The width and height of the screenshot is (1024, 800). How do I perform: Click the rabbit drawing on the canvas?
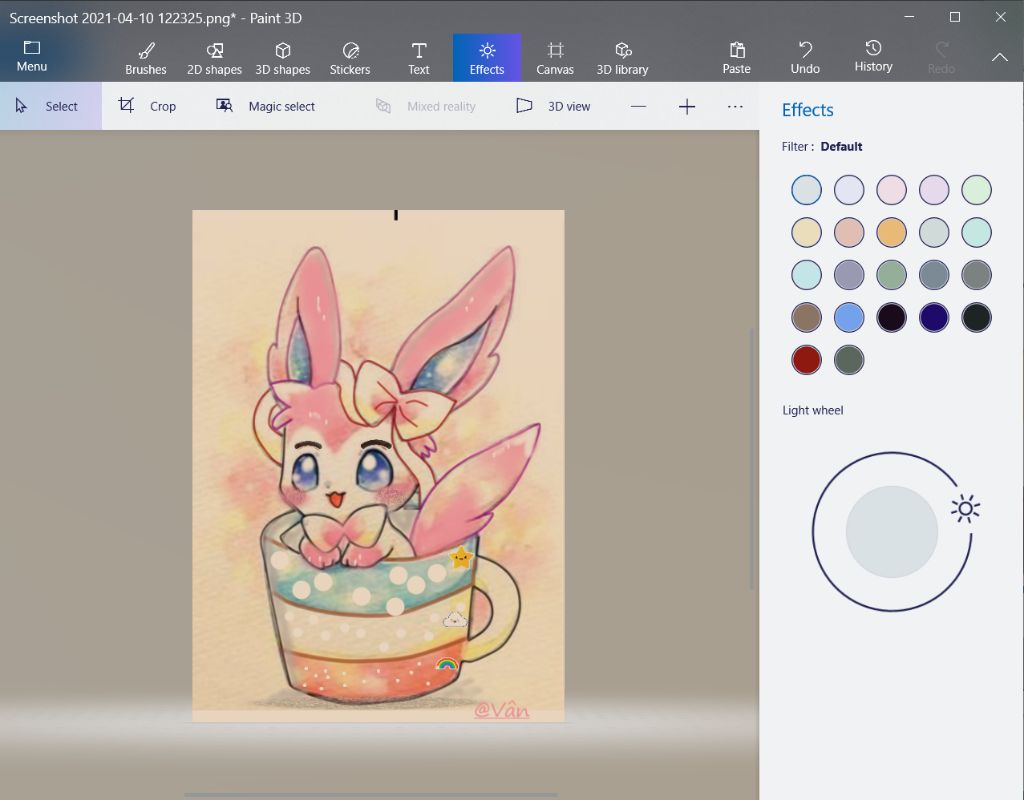click(x=378, y=466)
